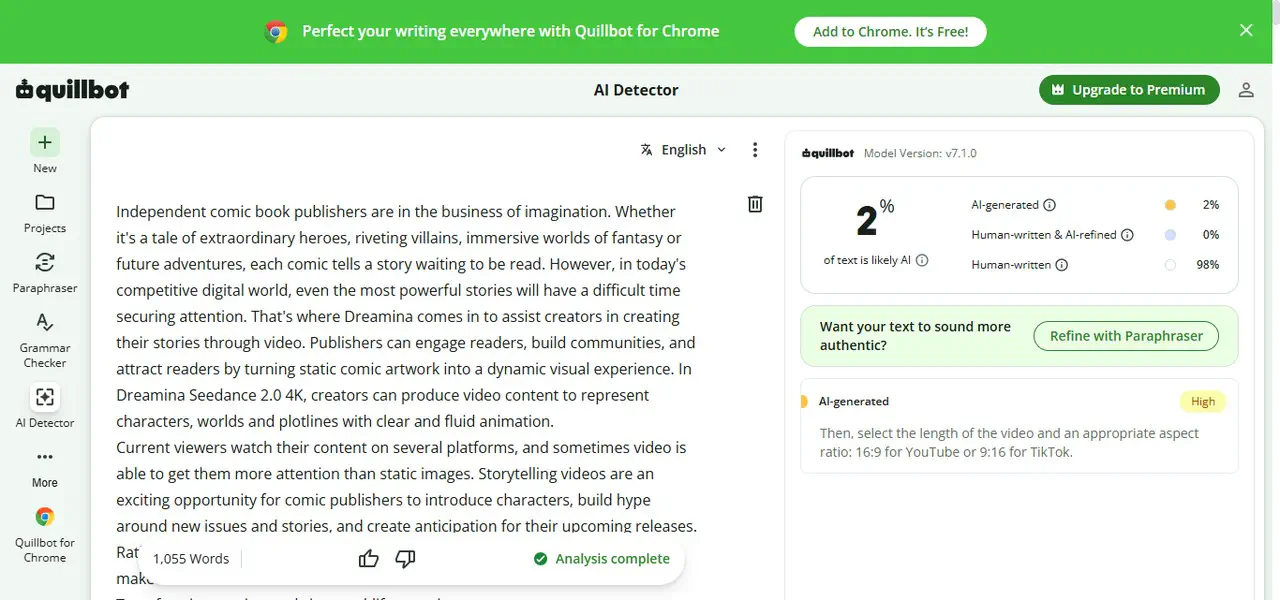This screenshot has height=600, width=1280.
Task: Click the High confidence badge
Action: tap(1203, 402)
